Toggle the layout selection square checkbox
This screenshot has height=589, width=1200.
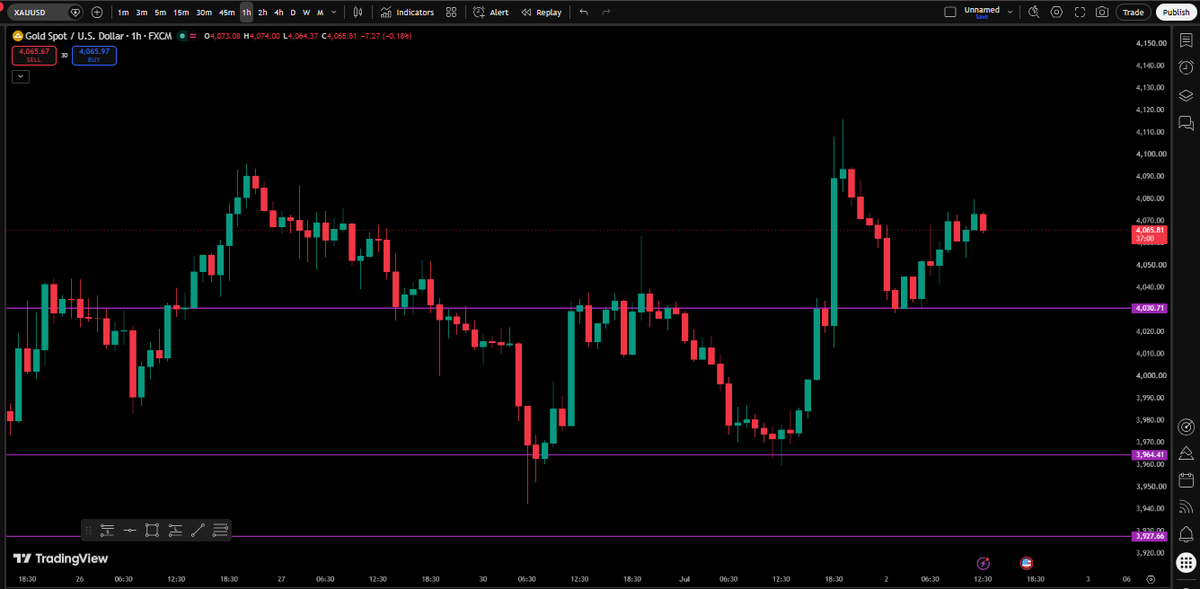[x=950, y=12]
